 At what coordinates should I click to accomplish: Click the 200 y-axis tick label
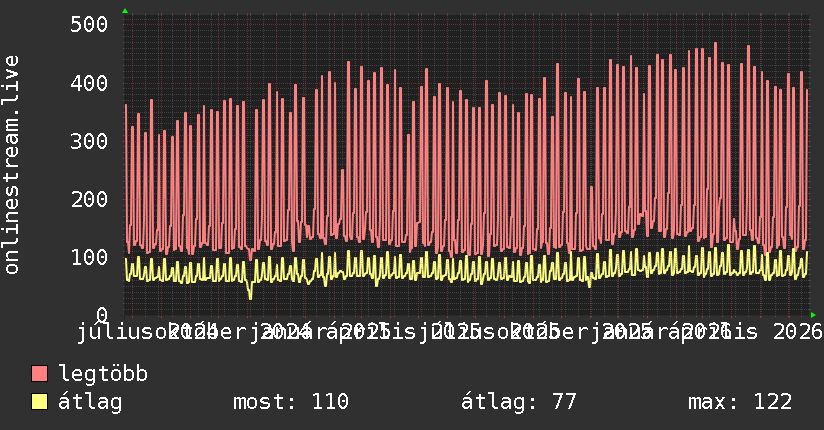pos(89,199)
